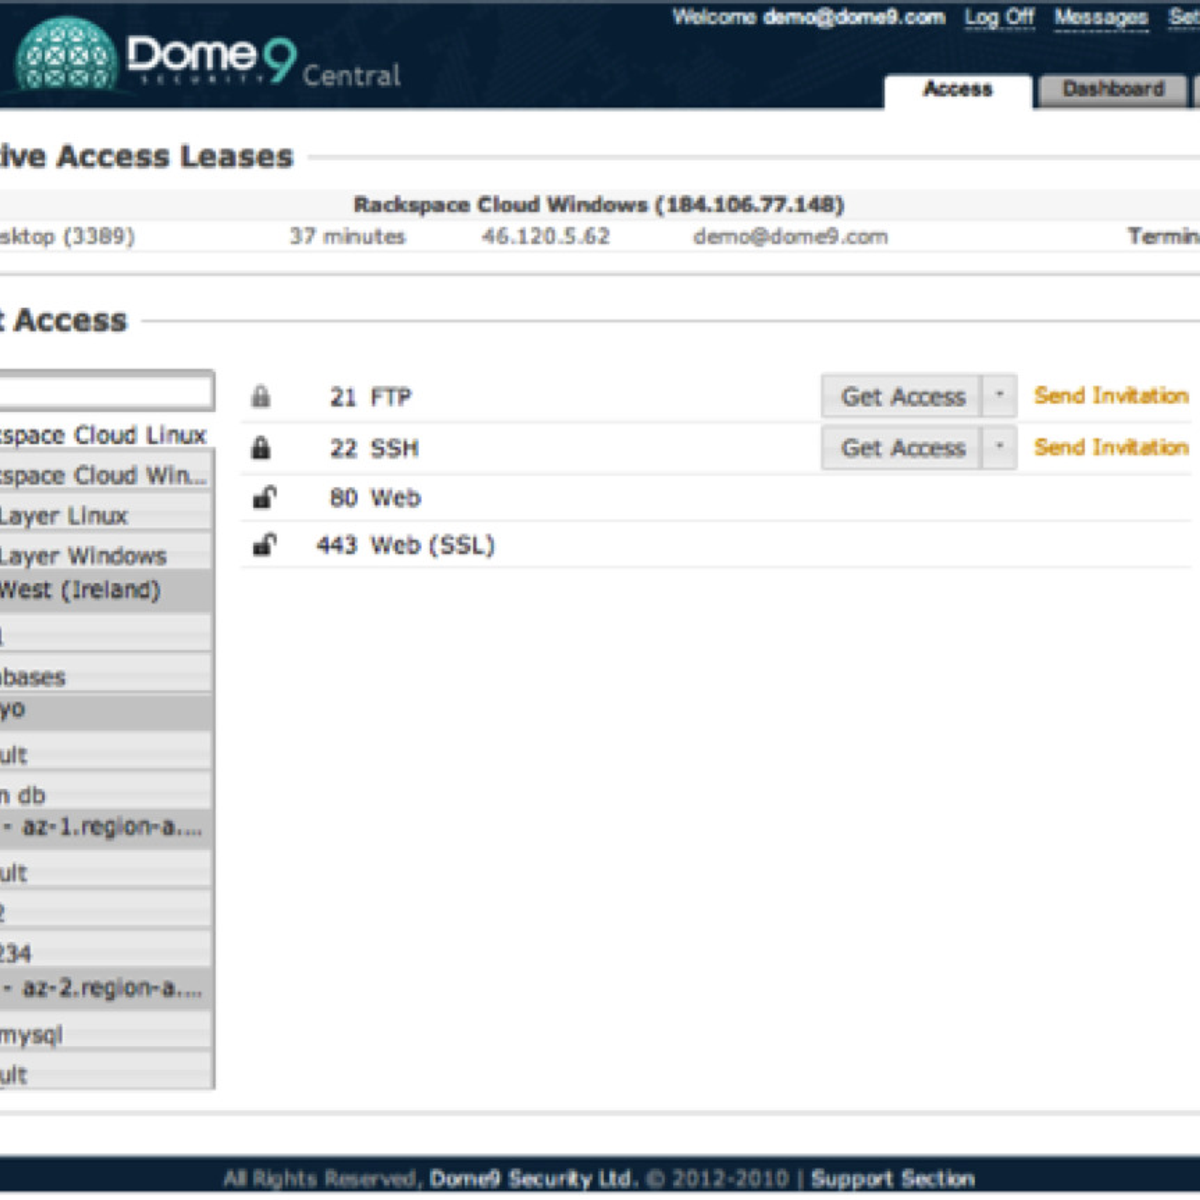The image size is (1200, 1200).
Task: Click the '22 SSH' service label
Action: pos(374,448)
